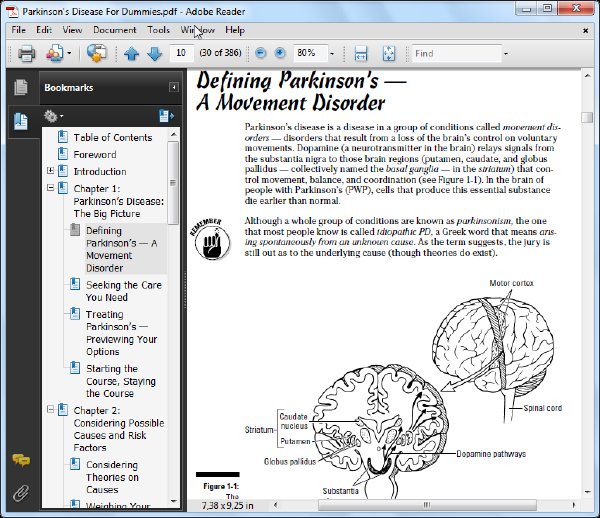Click the bookmarks list scrollbar thumb
The image size is (600, 518).
click(x=173, y=183)
